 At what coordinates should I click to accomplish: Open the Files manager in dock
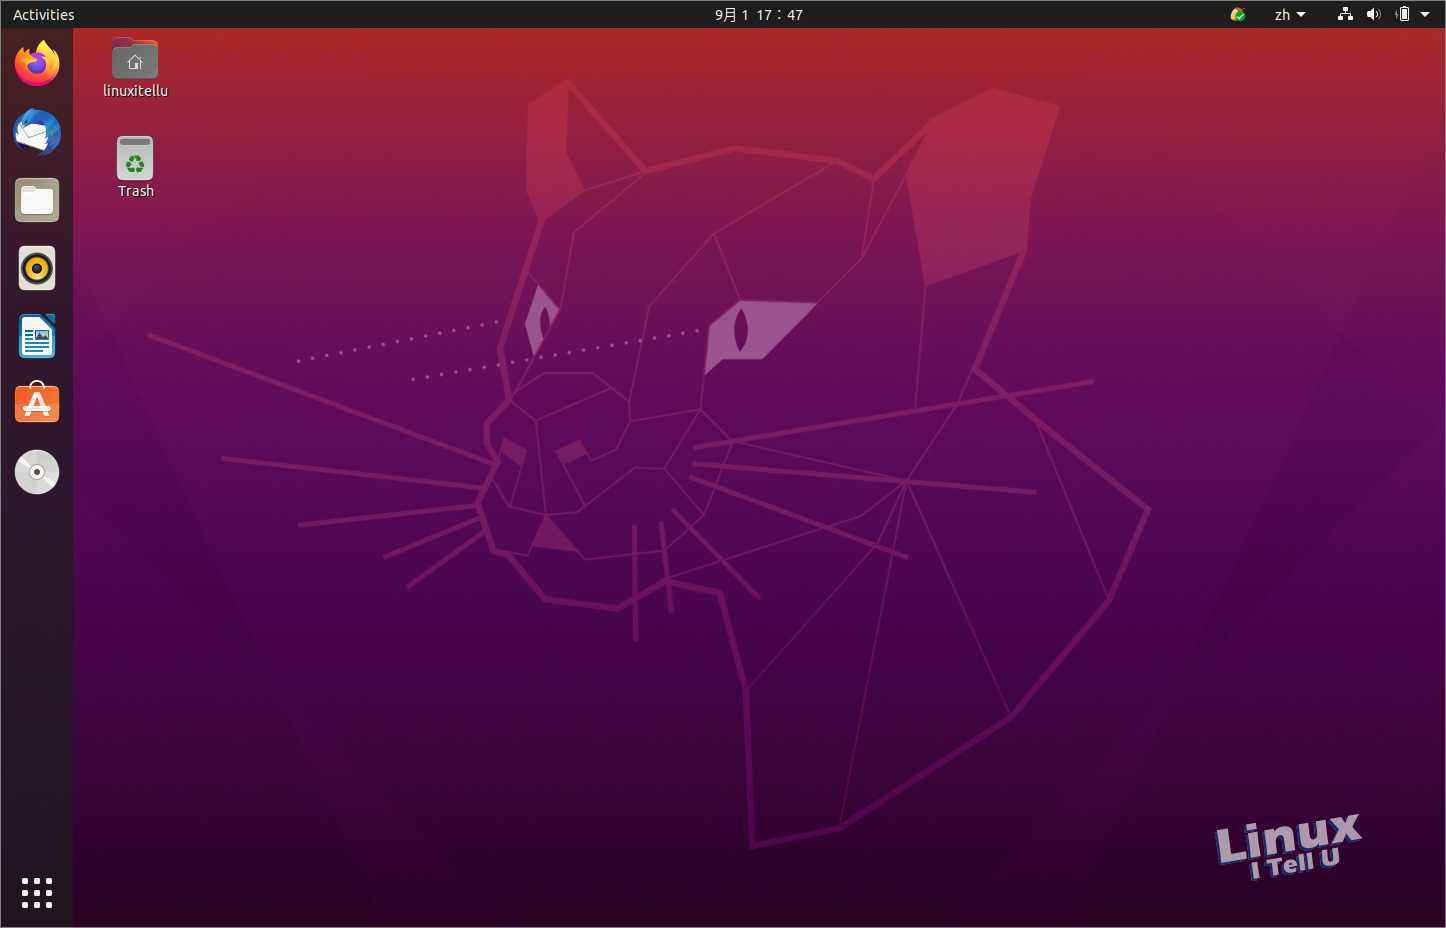(37, 200)
